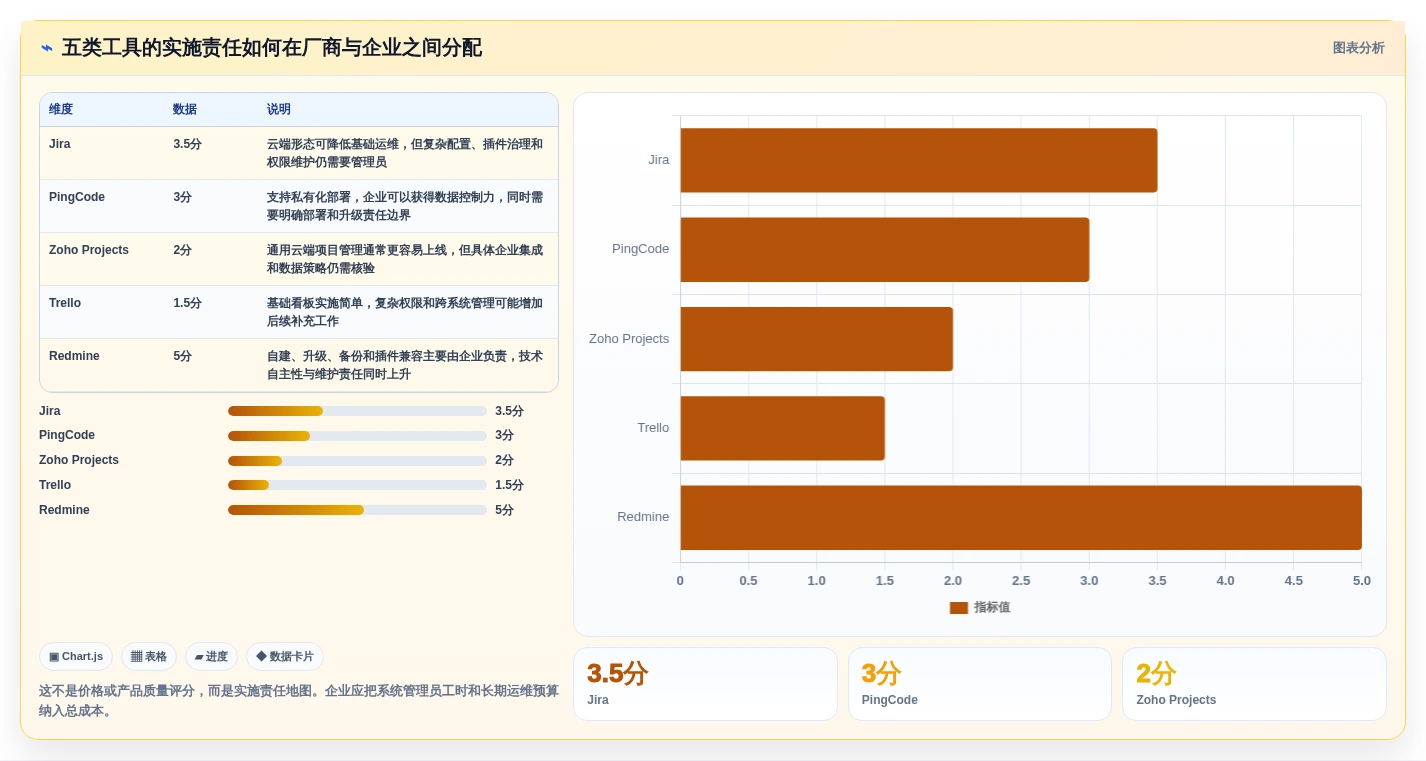Click the 5分 label beside Redmine progress
This screenshot has height=761, width=1426.
click(504, 510)
